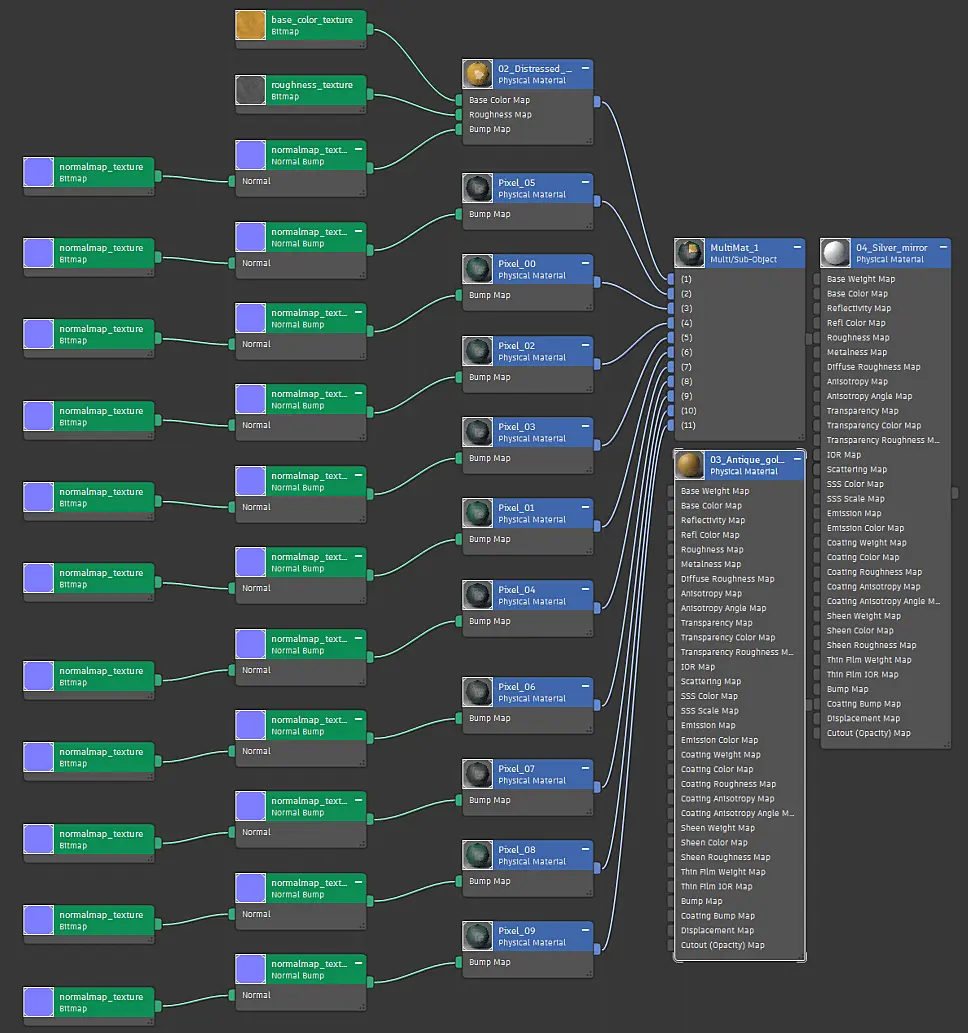
Task: Click the base_color_texture bitmap thumbnail
Action: point(250,25)
